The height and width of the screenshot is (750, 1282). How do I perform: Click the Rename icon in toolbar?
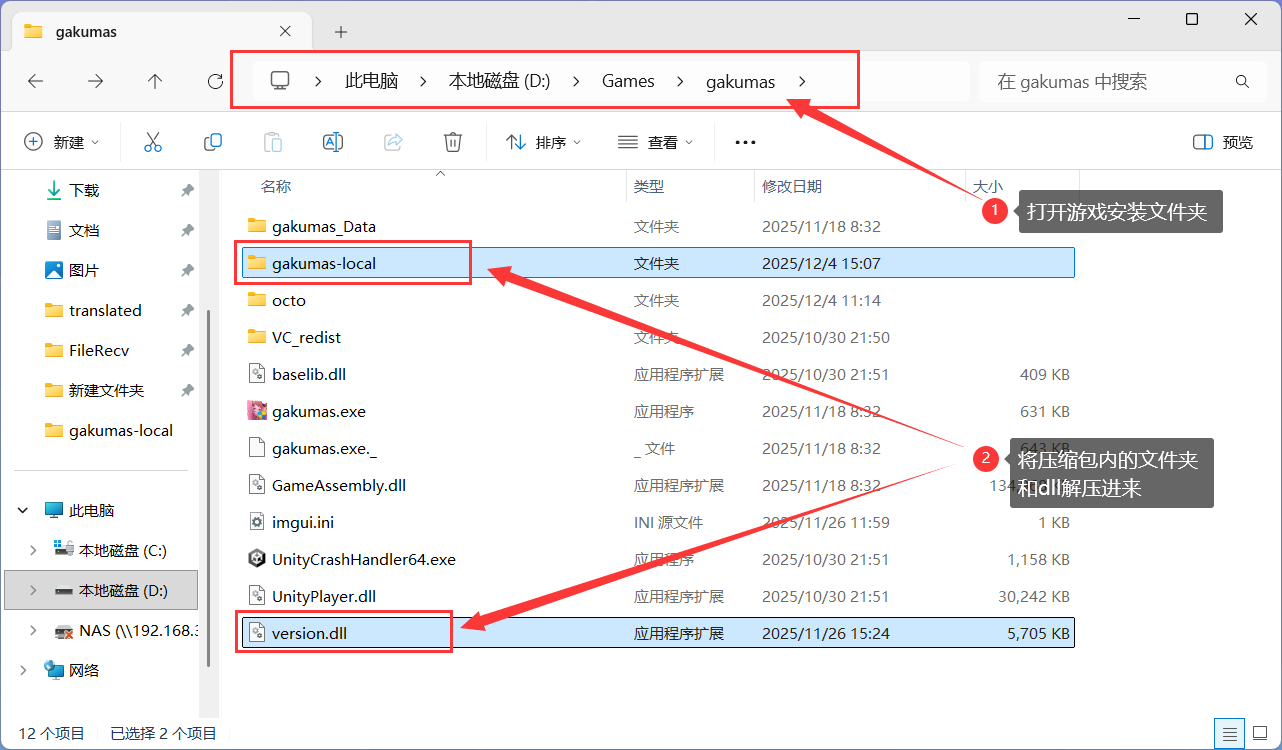pyautogui.click(x=333, y=142)
